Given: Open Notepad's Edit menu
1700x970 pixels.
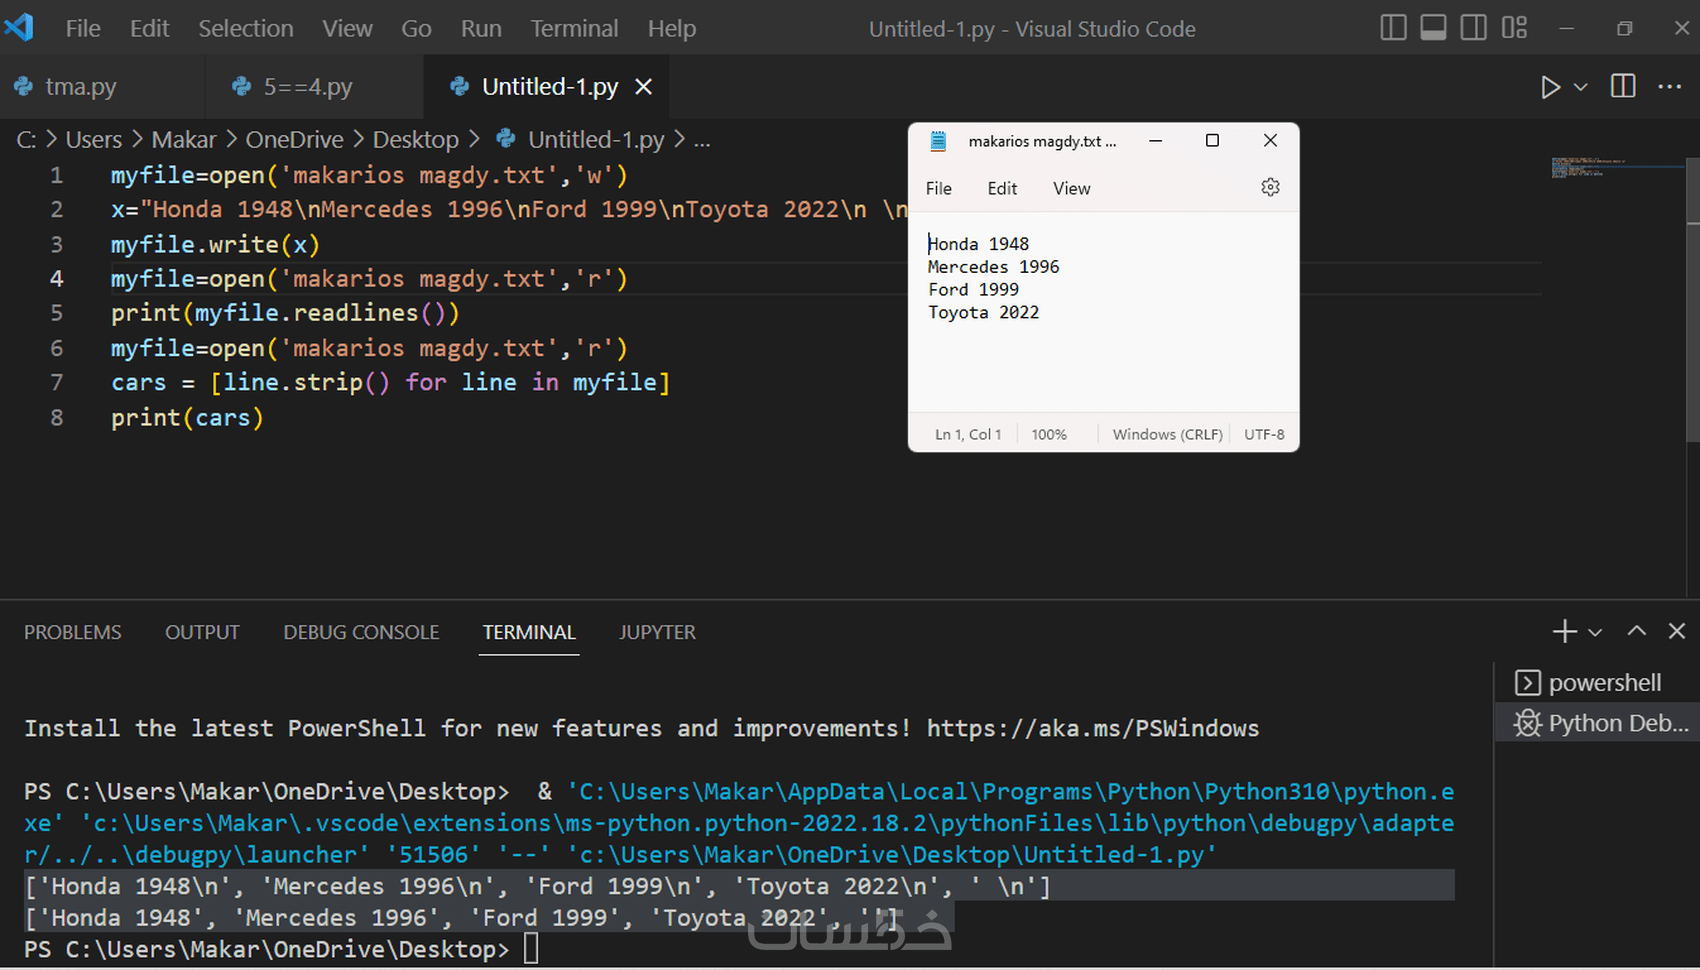Looking at the screenshot, I should click(1002, 188).
